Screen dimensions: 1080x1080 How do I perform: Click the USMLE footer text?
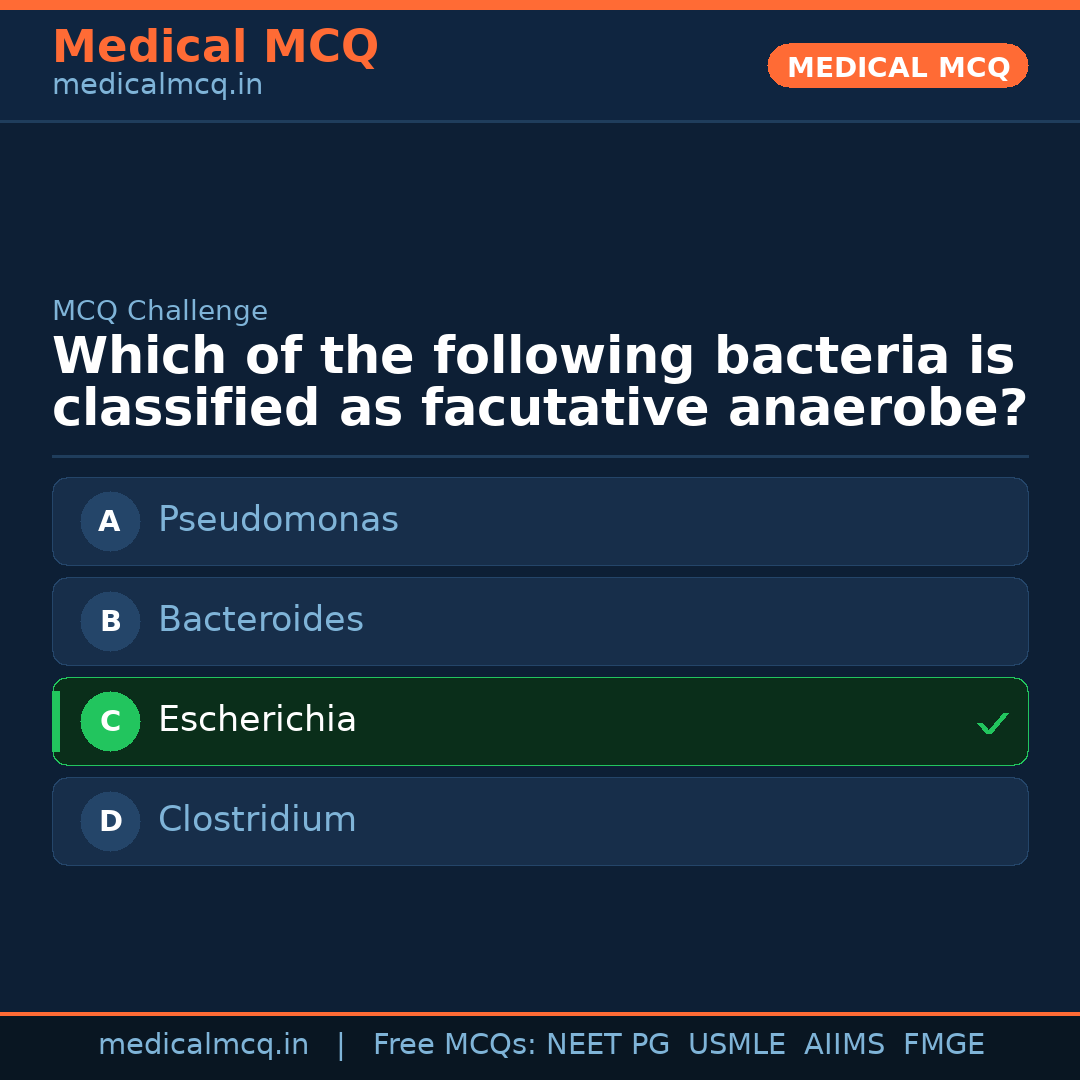click(736, 1045)
